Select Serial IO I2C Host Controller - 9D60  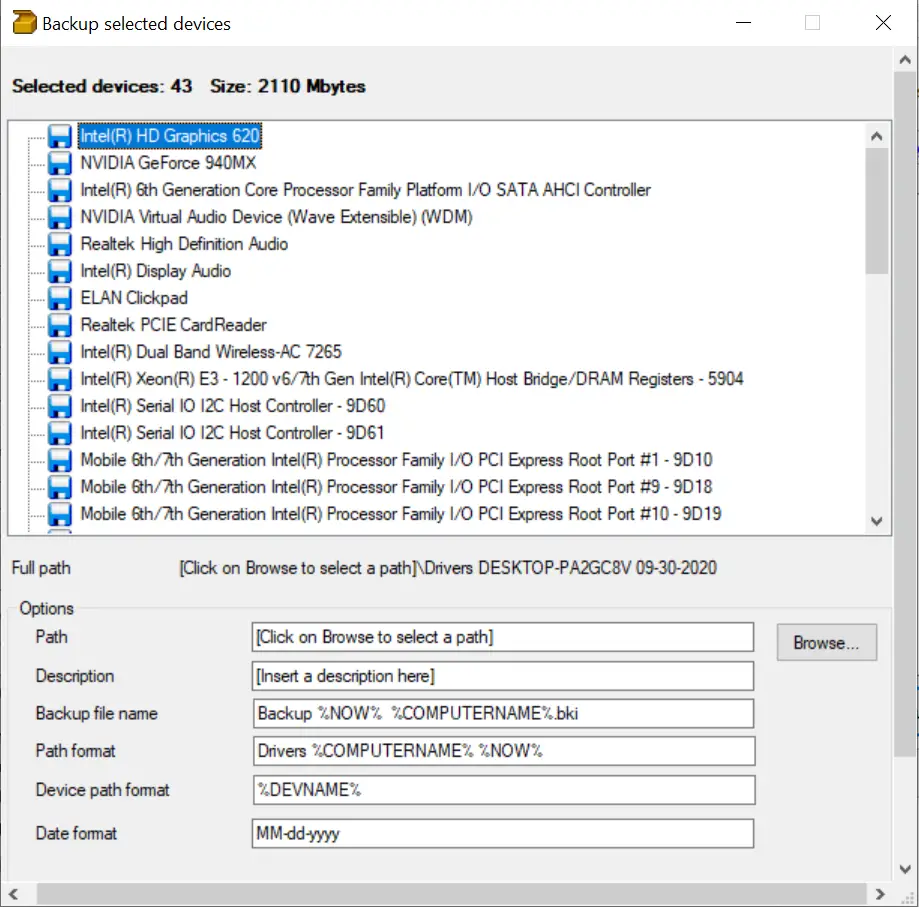(232, 405)
